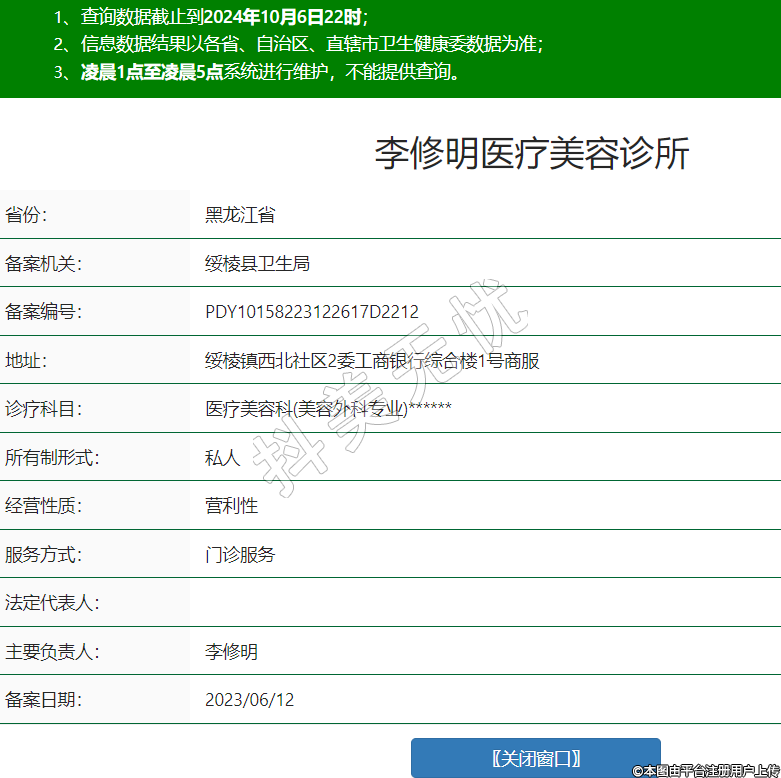Click the 法定代表人 field label

click(x=52, y=603)
